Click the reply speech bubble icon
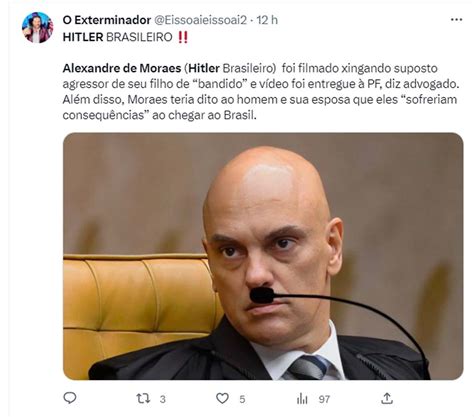Screen dimensions: 474x417 tap(70, 398)
